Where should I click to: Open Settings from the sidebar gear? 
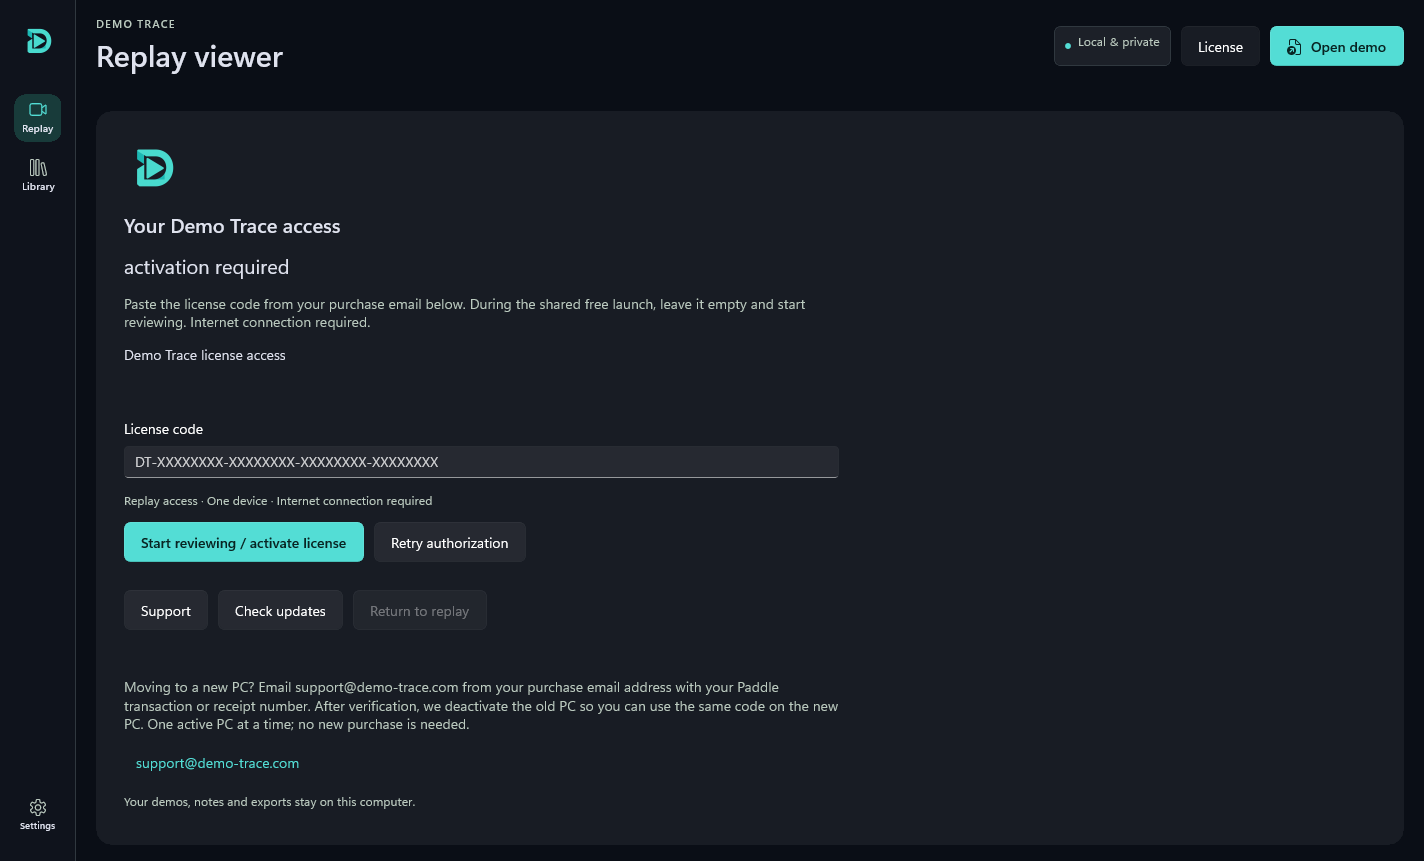[x=38, y=815]
